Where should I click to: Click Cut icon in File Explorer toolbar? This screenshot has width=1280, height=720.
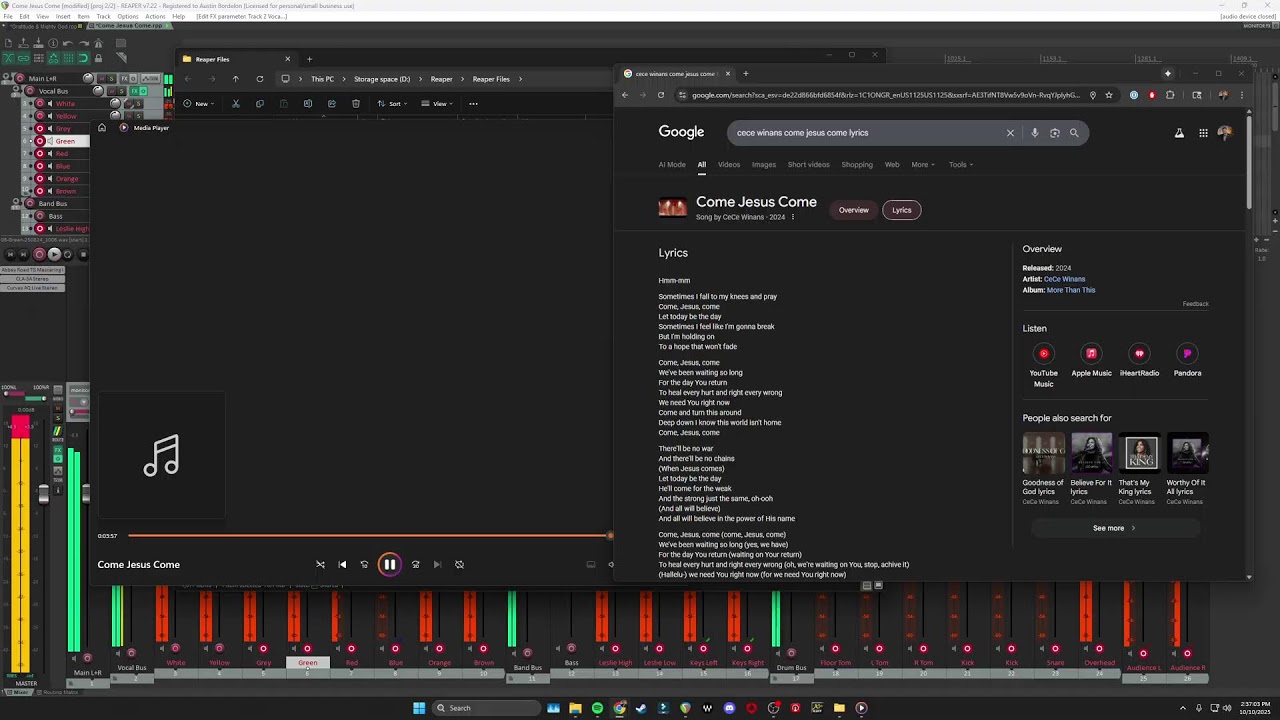pos(235,103)
